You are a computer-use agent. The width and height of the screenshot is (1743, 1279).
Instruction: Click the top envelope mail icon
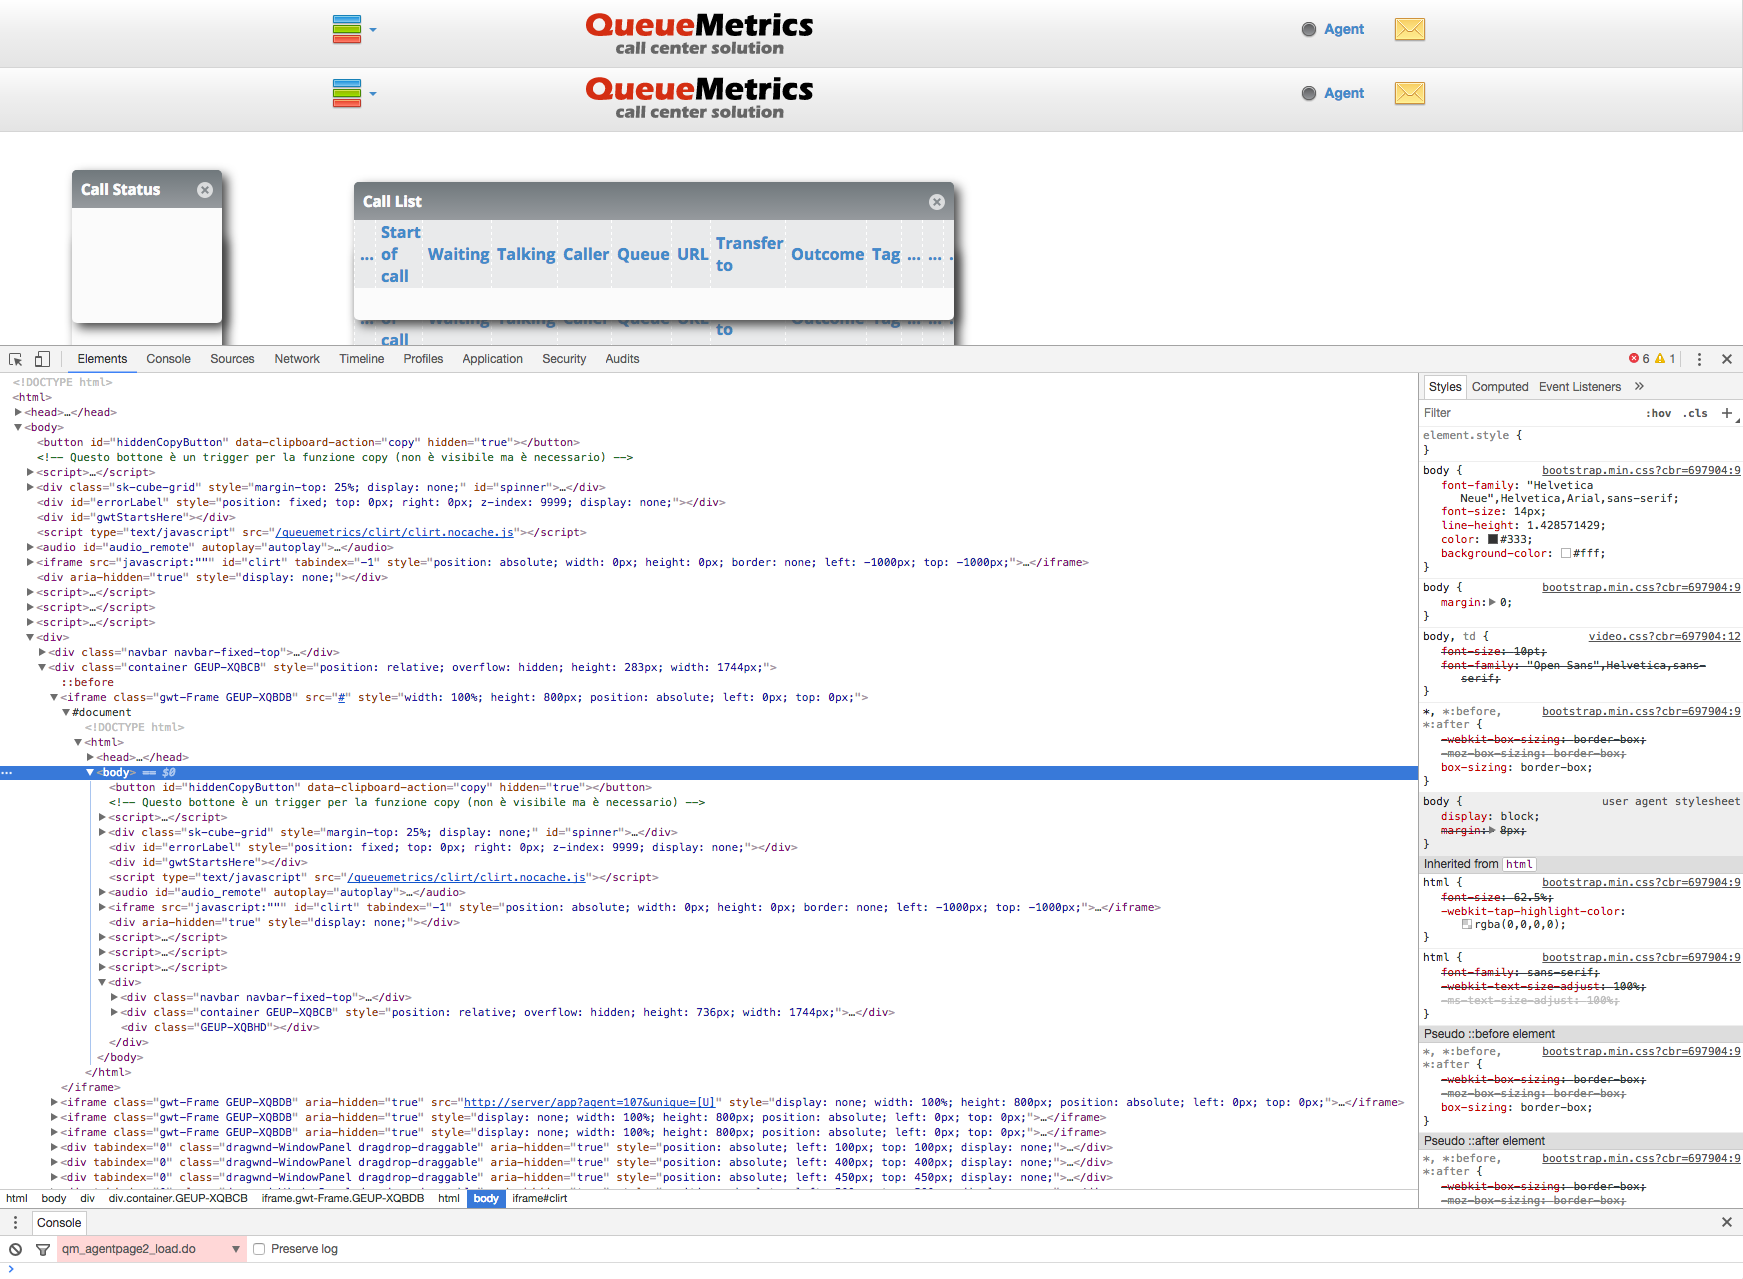(x=1410, y=29)
